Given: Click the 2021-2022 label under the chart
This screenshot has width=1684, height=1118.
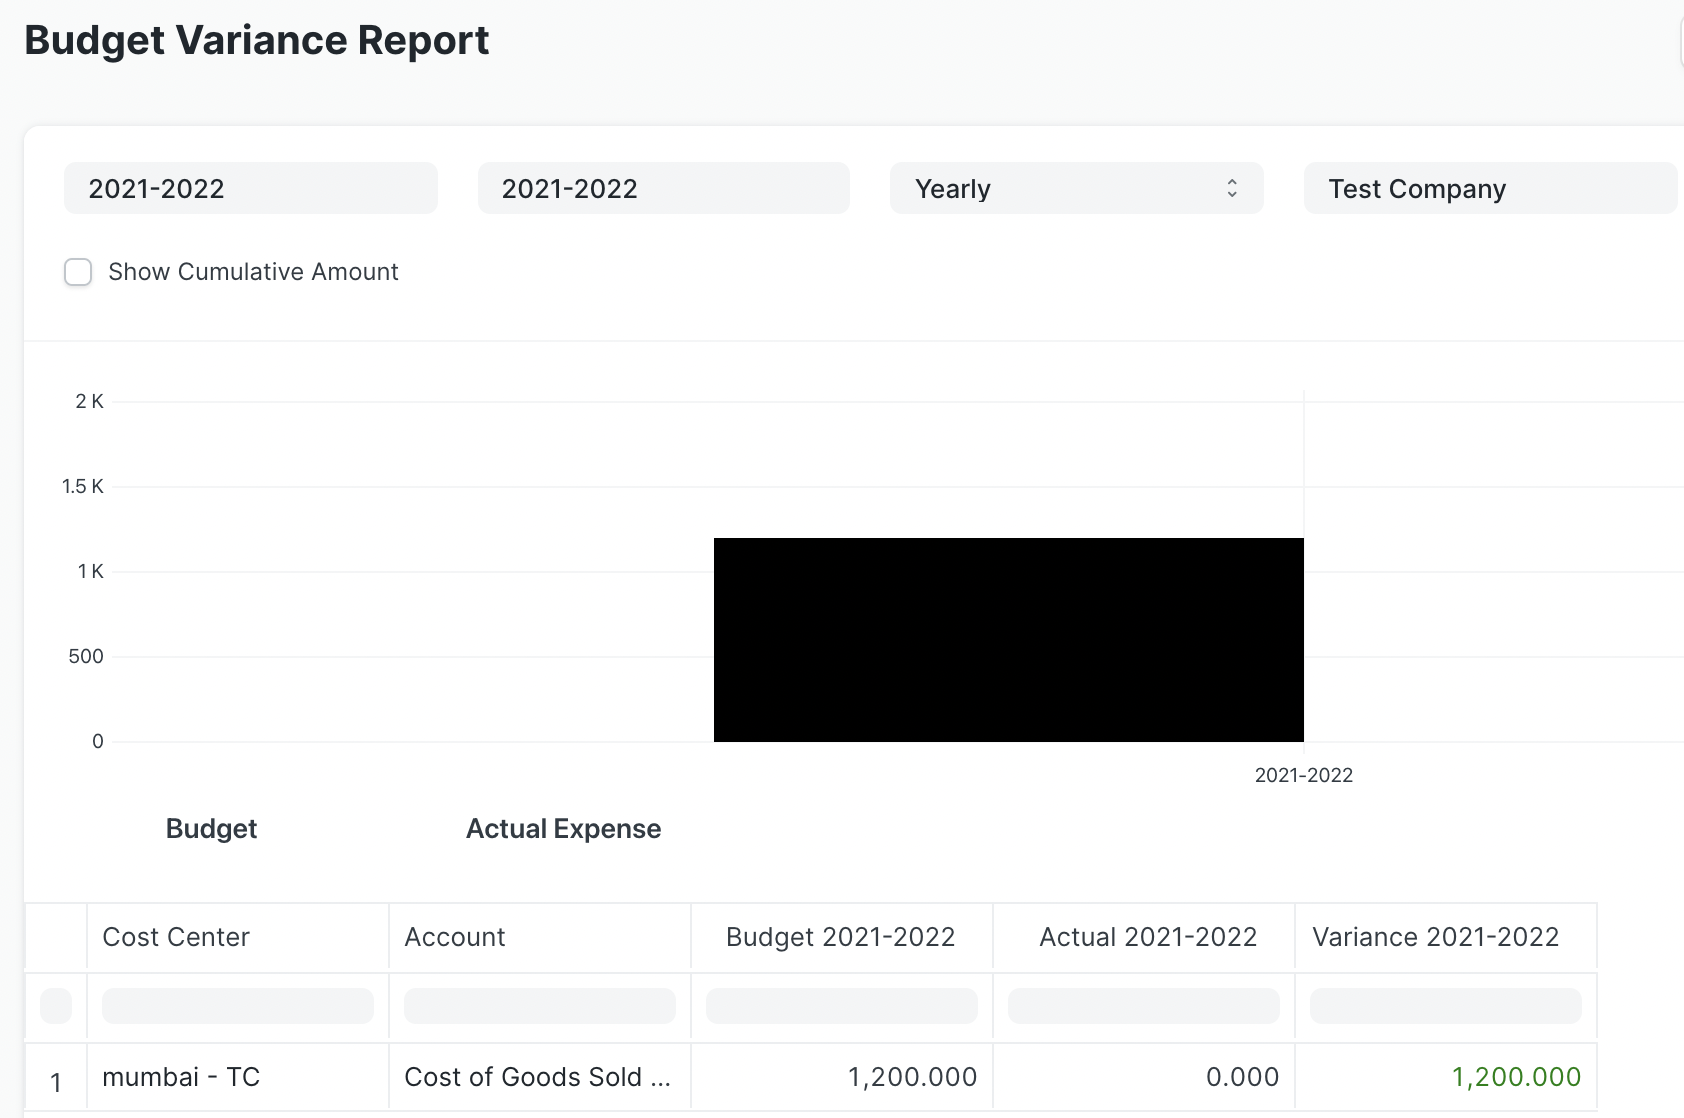Looking at the screenshot, I should pyautogui.click(x=1302, y=774).
